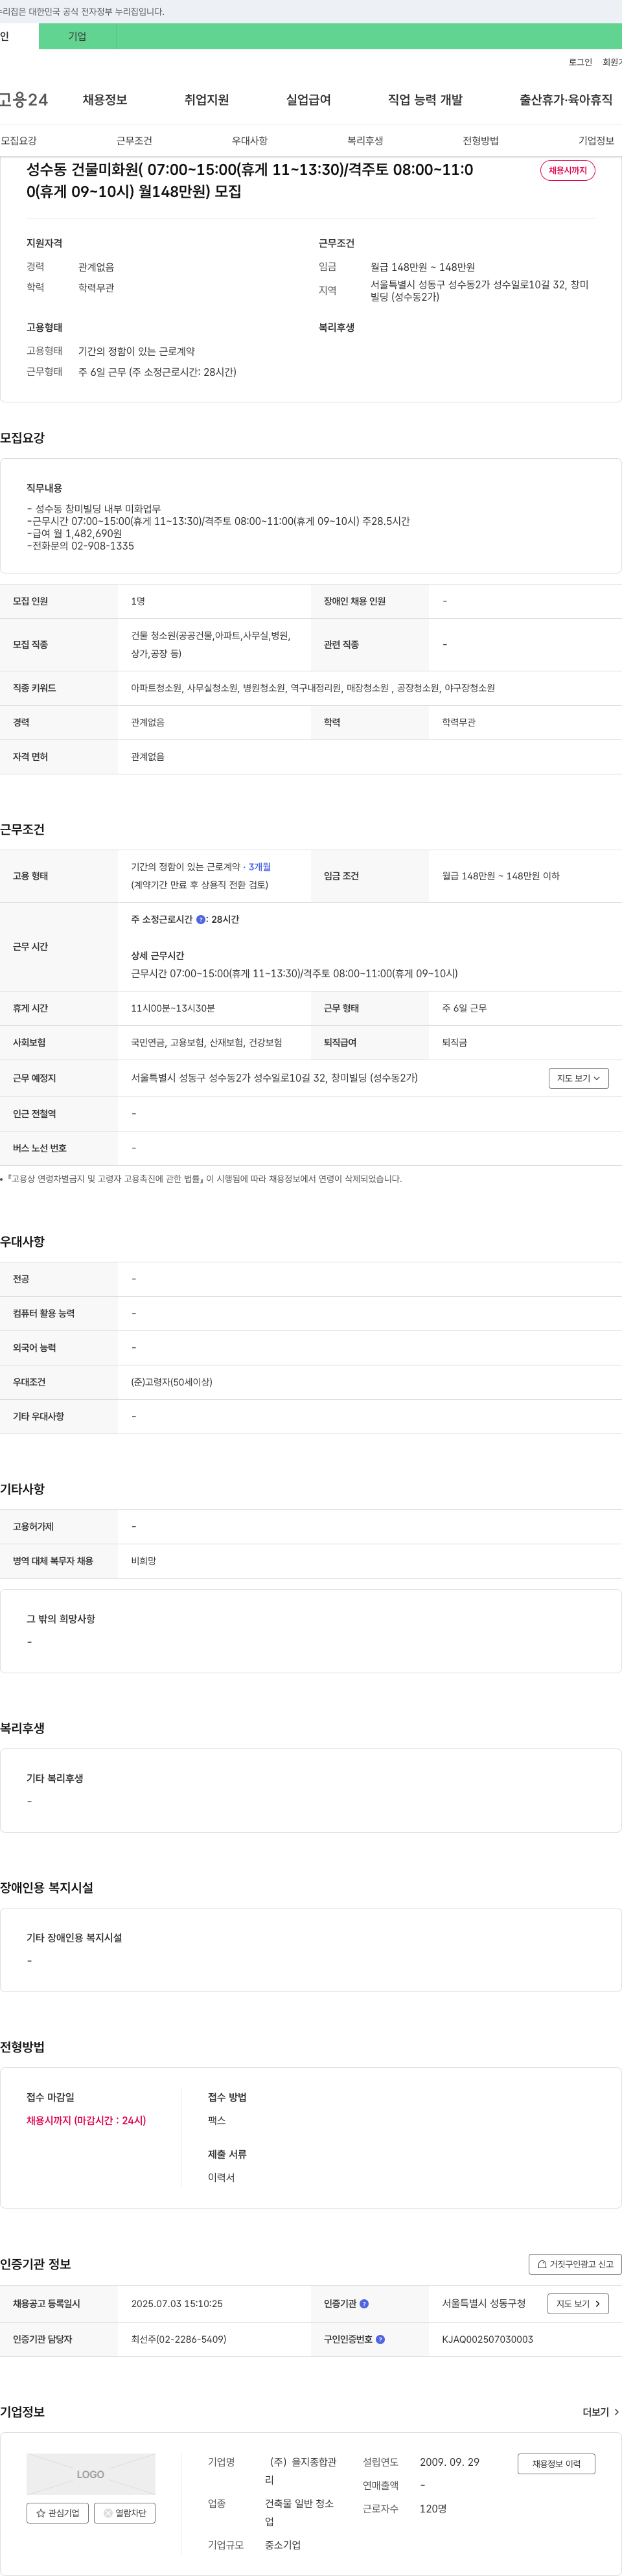This screenshot has height=2576, width=622.
Task: Click certification number KJAQ002507030003
Action: (488, 2340)
